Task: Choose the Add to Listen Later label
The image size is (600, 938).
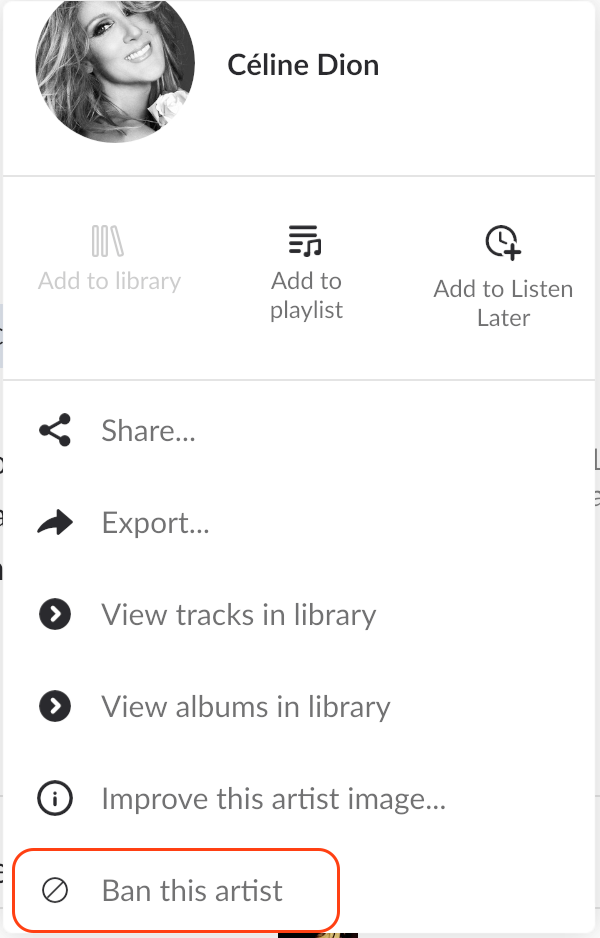Action: [x=503, y=303]
